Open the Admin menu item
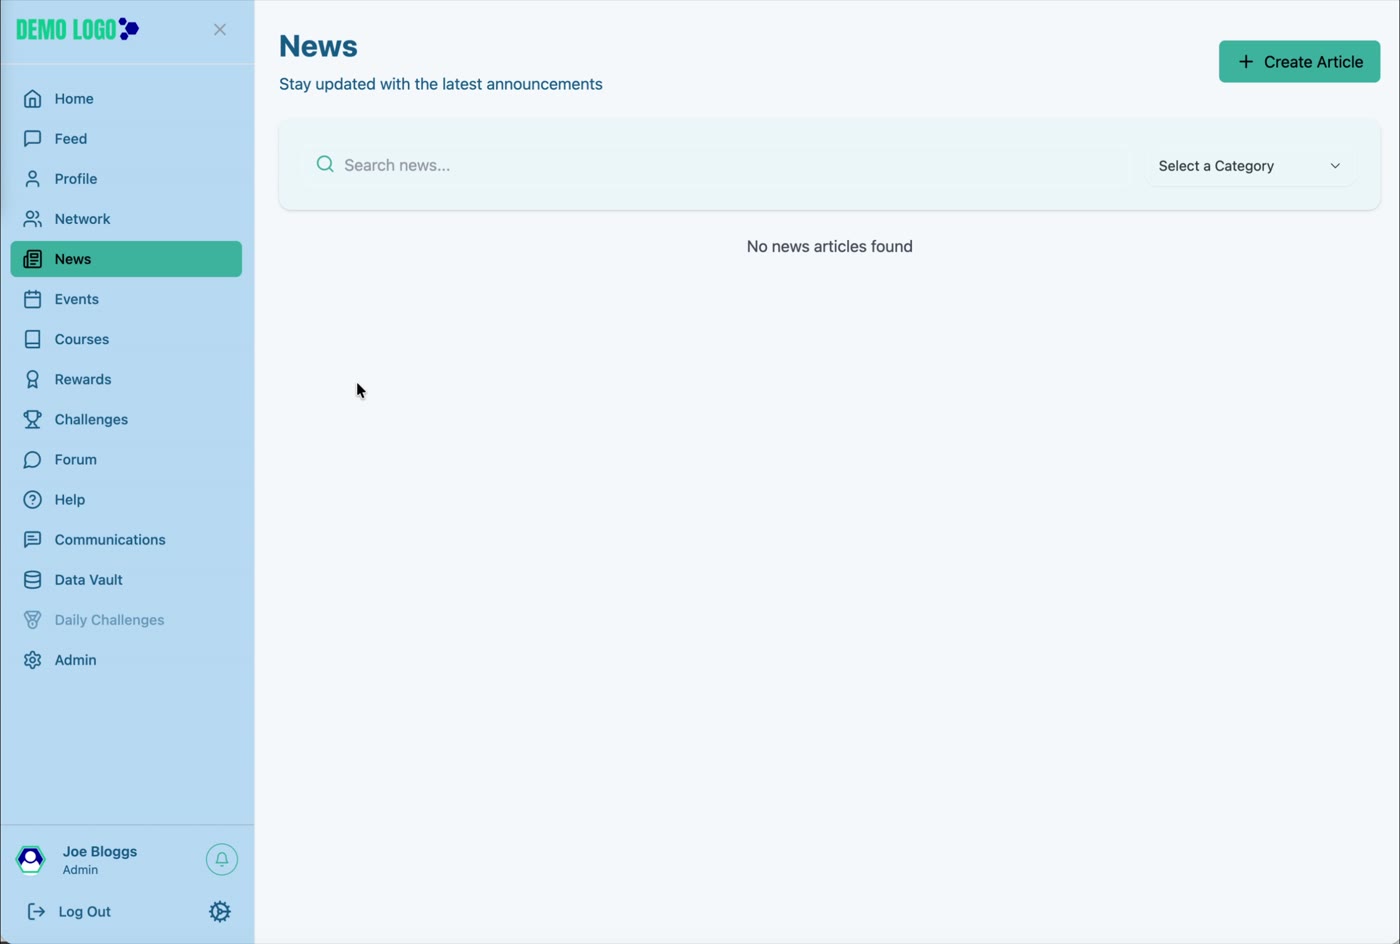The image size is (1400, 944). click(126, 660)
